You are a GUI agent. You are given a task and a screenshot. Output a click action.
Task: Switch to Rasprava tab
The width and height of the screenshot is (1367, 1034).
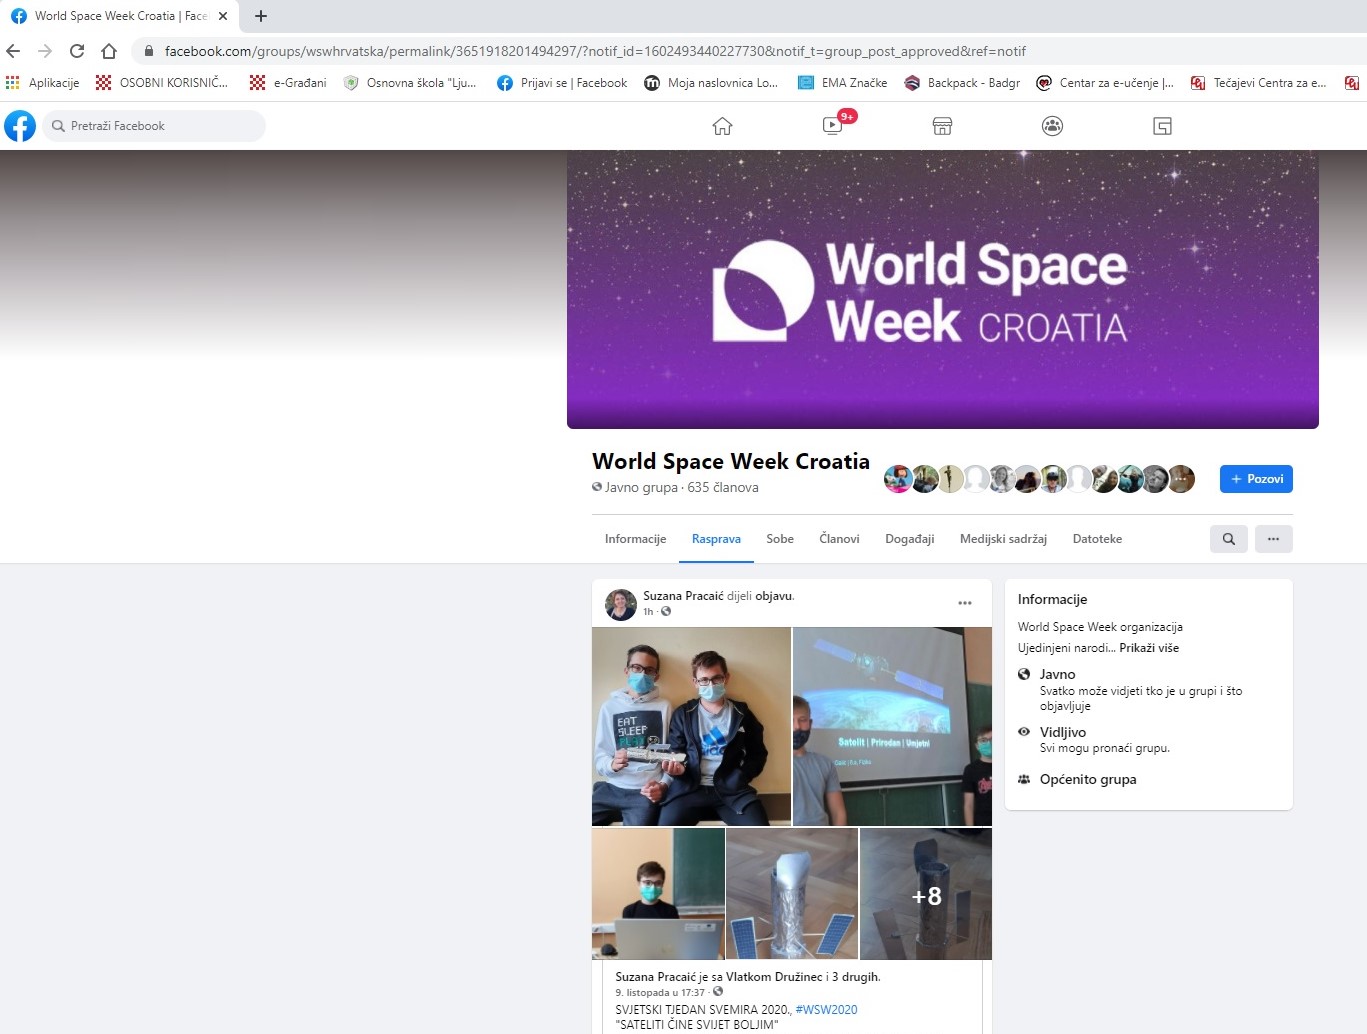pyautogui.click(x=716, y=539)
